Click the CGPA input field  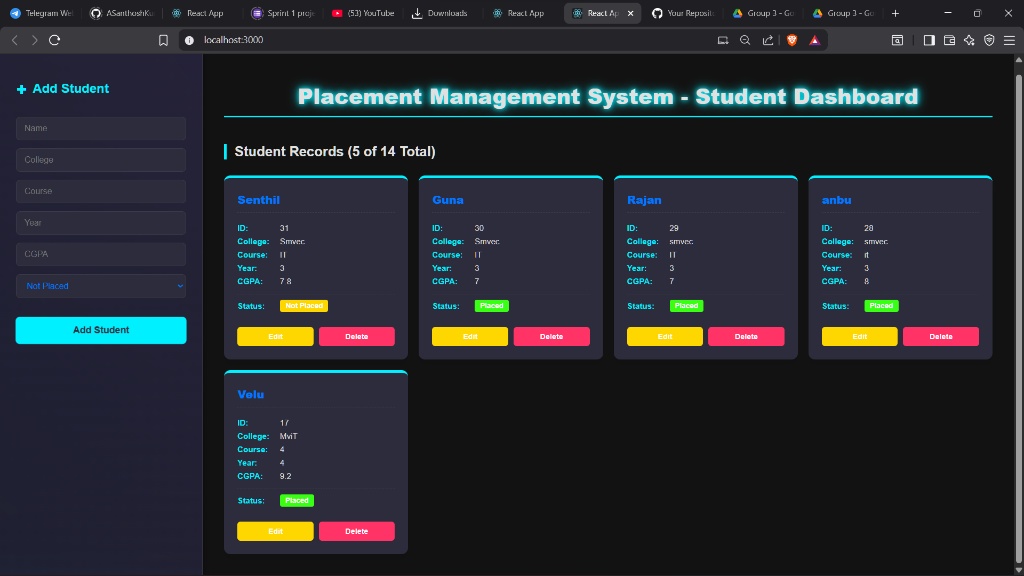pyautogui.click(x=100, y=254)
